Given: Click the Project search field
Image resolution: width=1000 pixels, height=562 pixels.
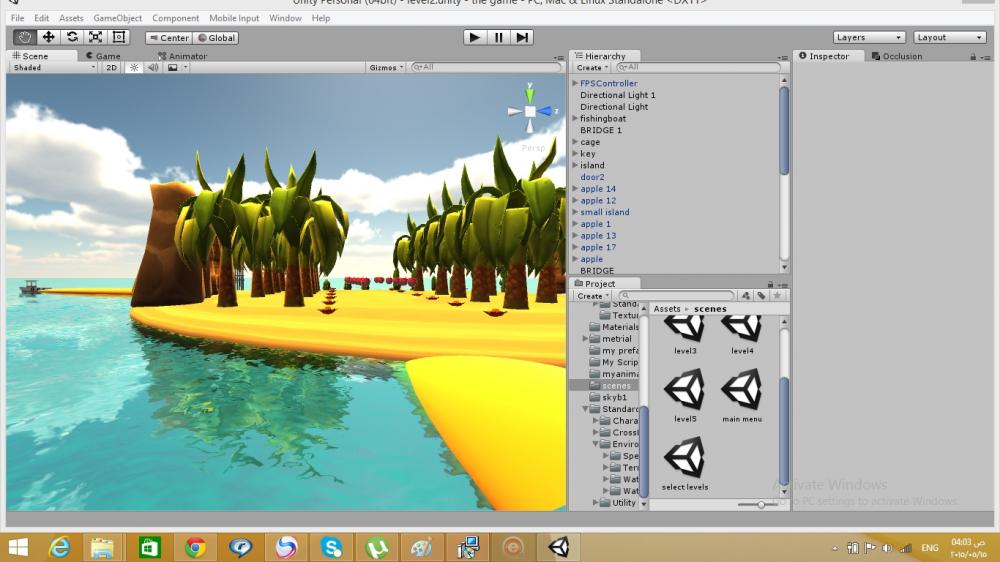Looking at the screenshot, I should [676, 296].
